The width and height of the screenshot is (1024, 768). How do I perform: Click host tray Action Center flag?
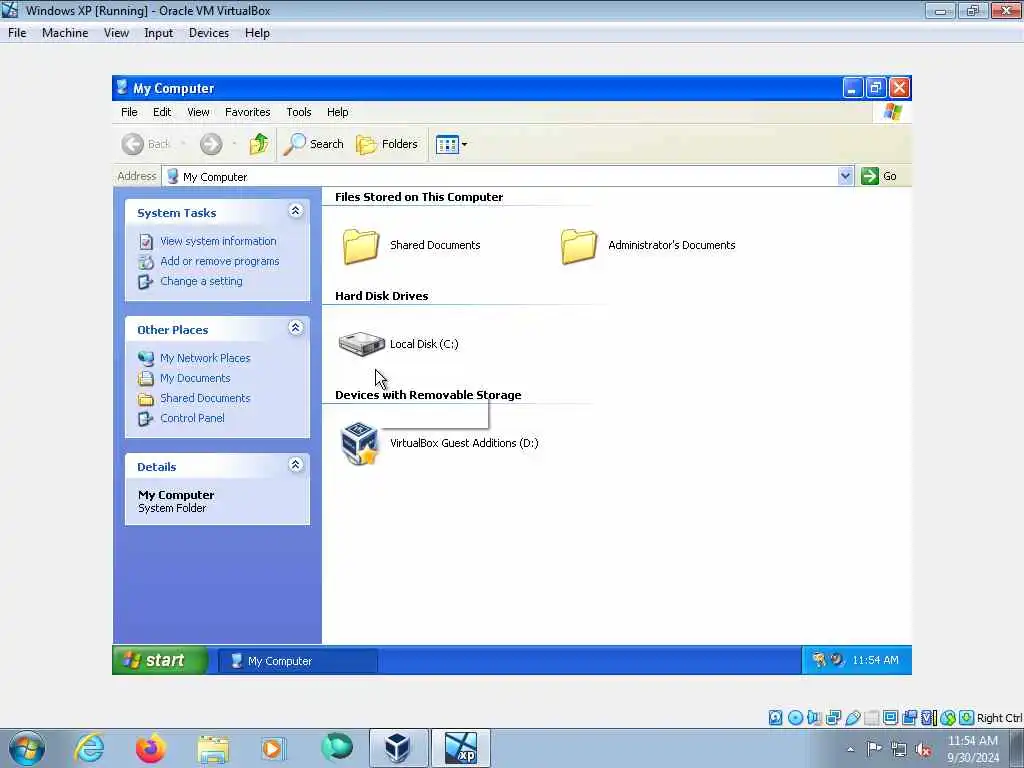click(x=874, y=748)
